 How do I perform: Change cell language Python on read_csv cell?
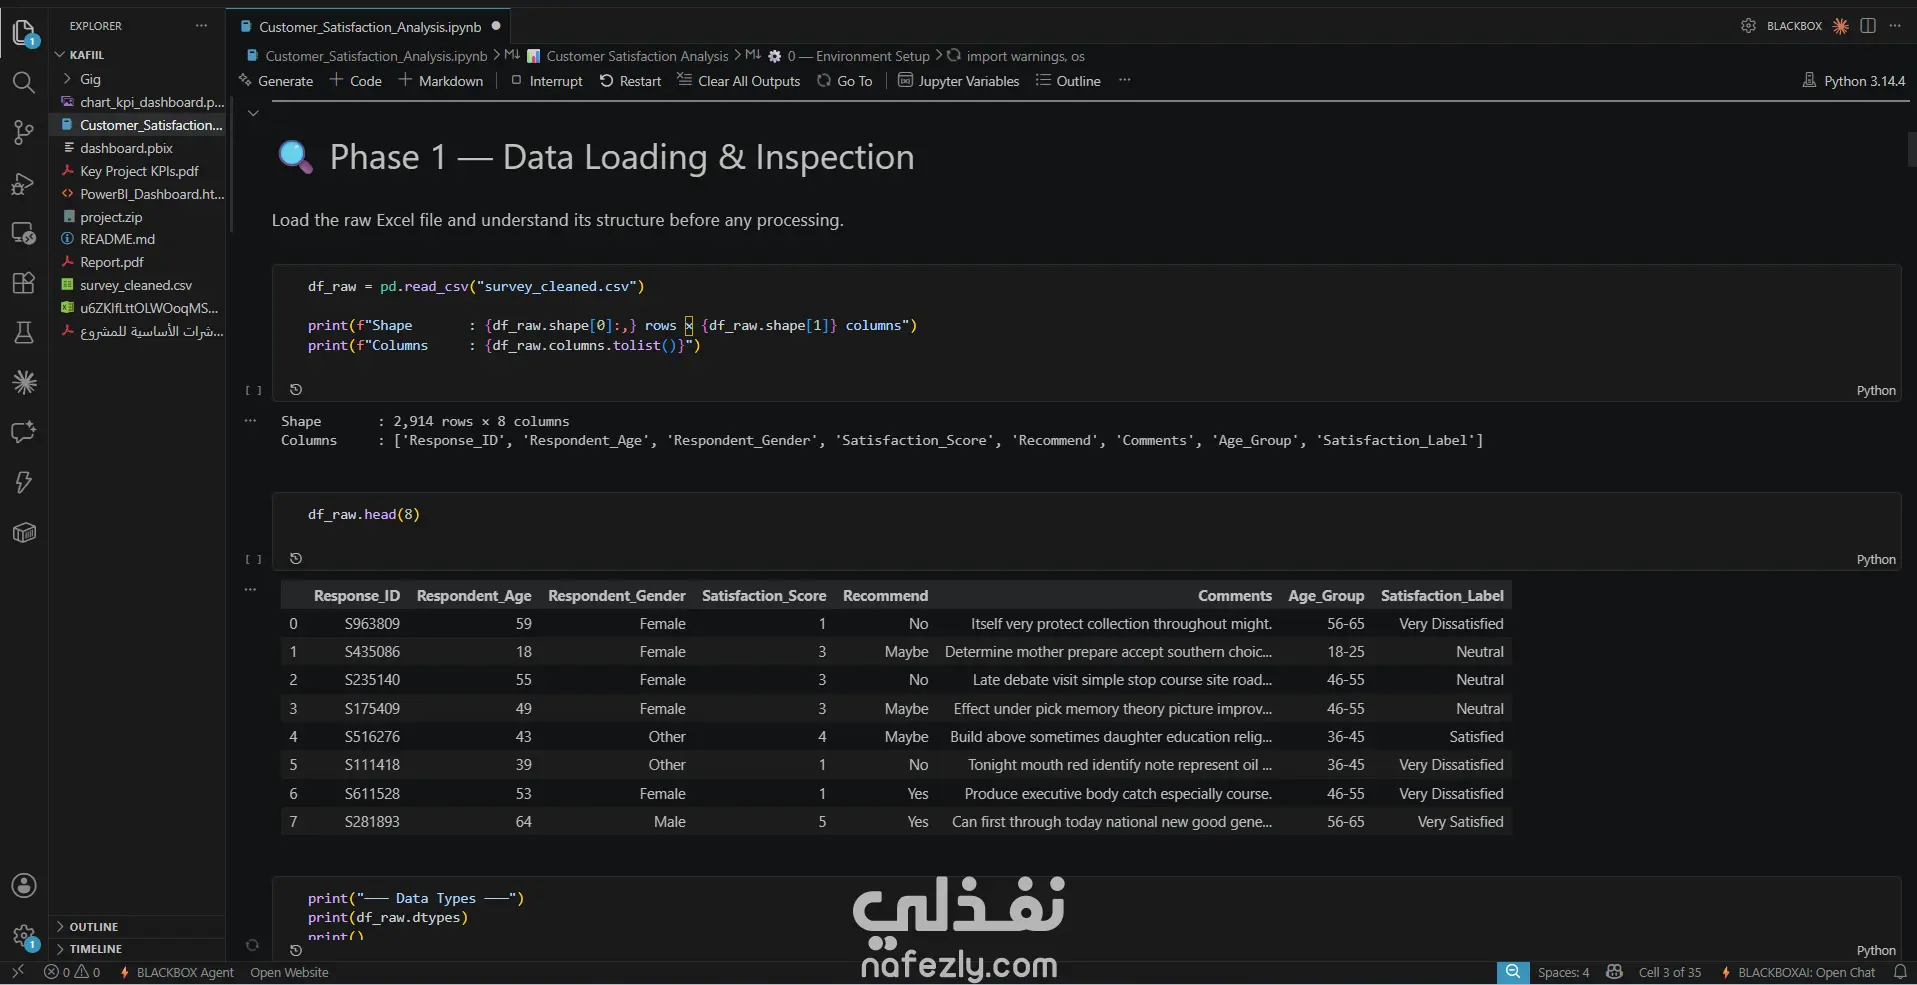1876,391
